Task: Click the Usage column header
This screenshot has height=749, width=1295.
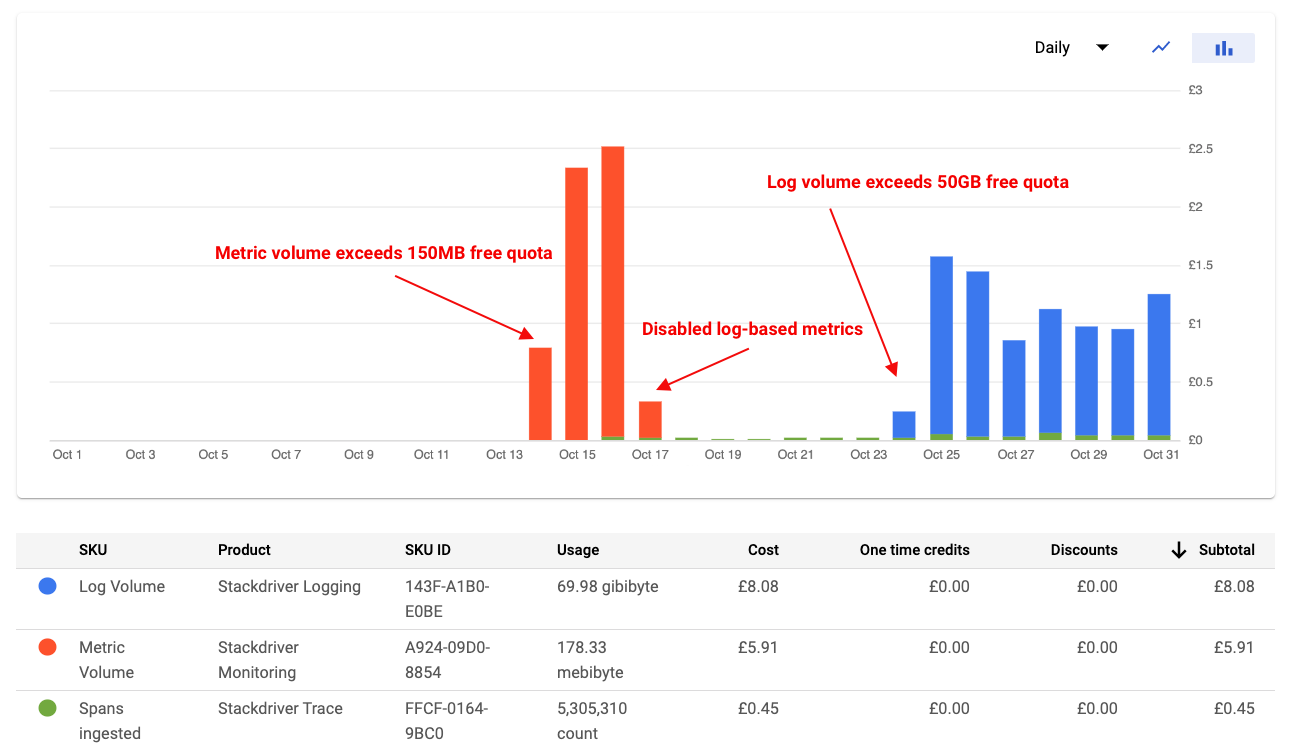Action: (x=578, y=550)
